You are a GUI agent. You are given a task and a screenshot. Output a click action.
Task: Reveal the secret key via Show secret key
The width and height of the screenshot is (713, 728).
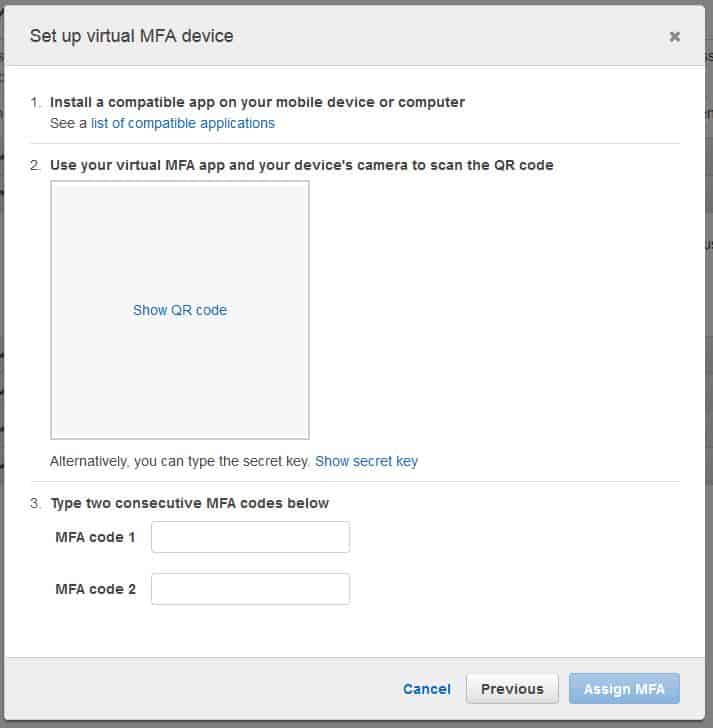coord(366,461)
